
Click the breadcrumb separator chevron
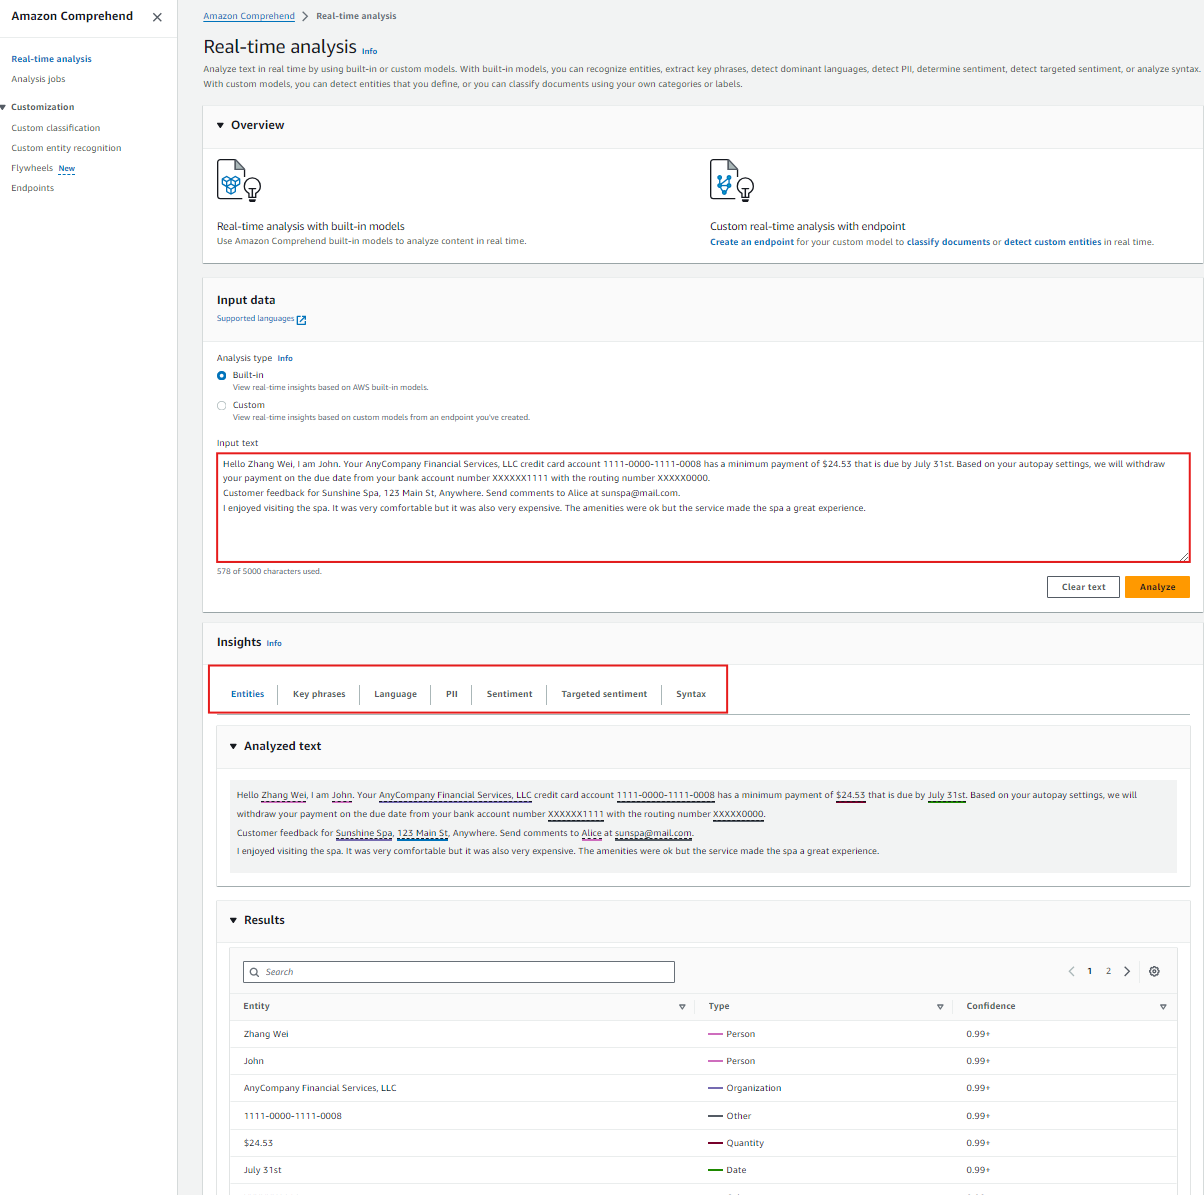tap(305, 16)
